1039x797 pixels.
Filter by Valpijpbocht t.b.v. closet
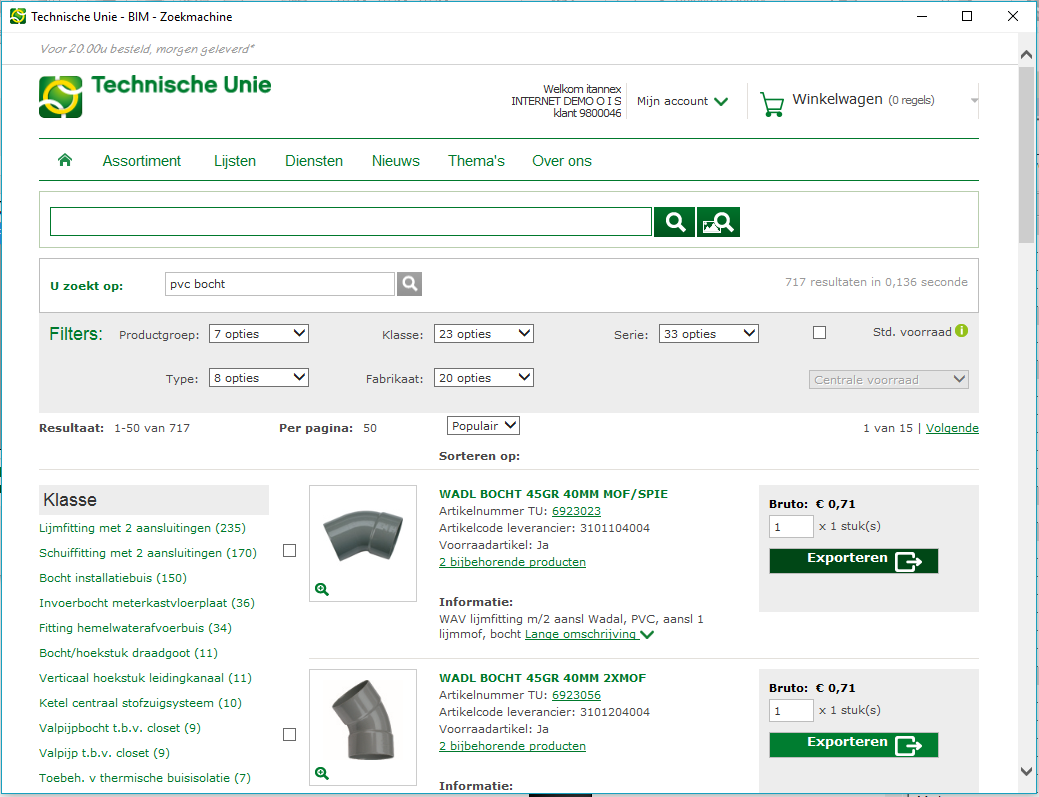click(x=120, y=728)
